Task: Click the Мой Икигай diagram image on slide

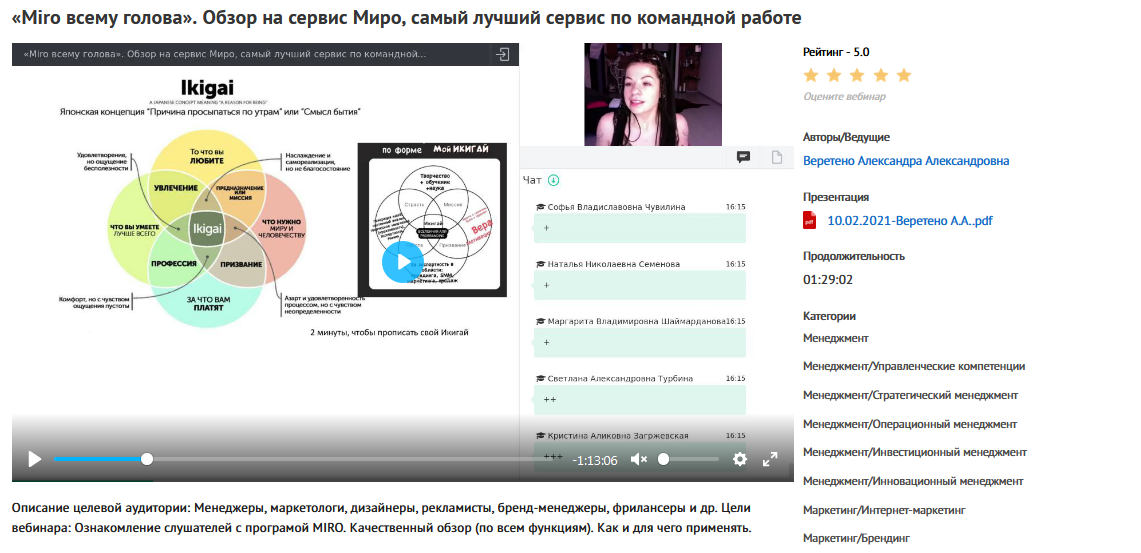Action: [432, 220]
